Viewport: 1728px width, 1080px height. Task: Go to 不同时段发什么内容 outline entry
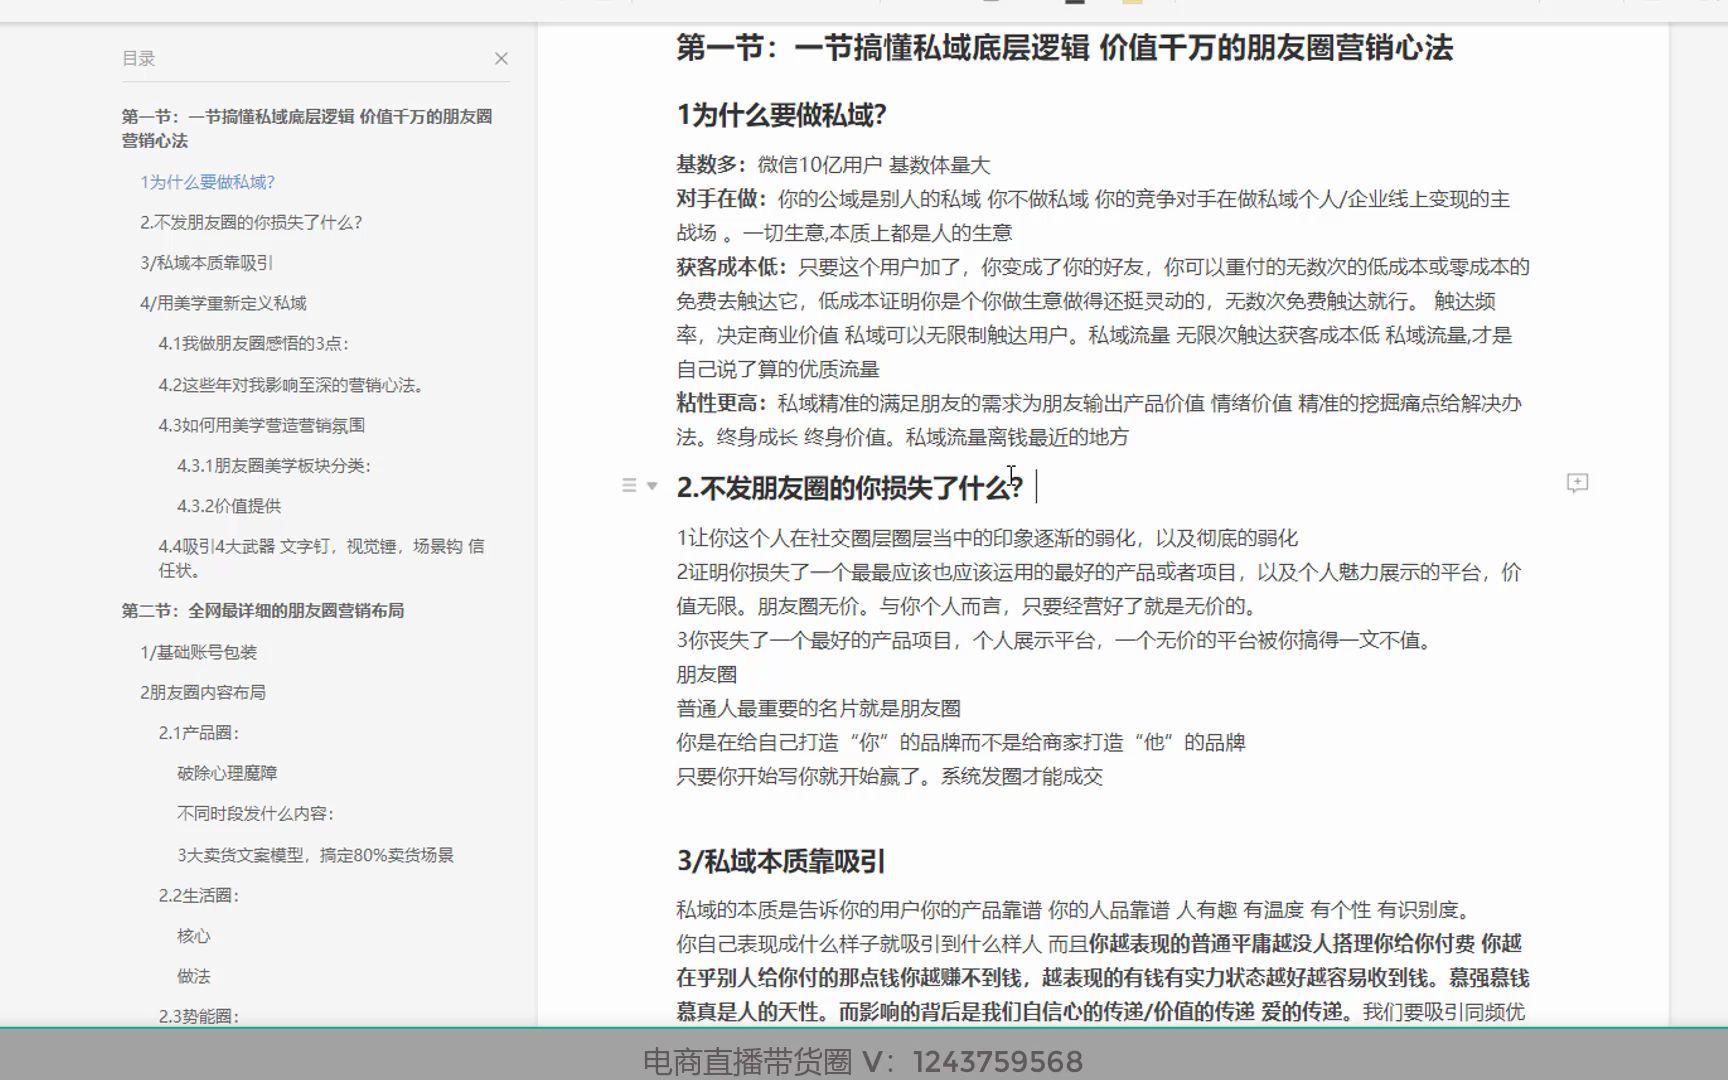click(x=255, y=814)
